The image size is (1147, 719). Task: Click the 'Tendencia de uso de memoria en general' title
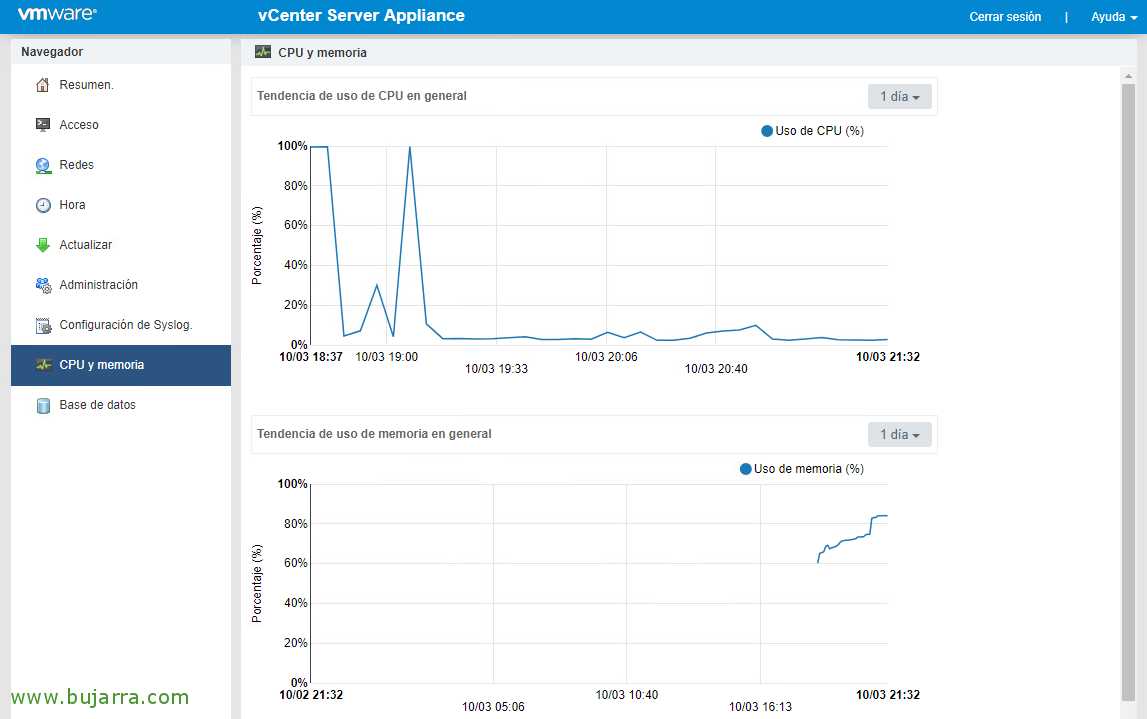point(374,434)
